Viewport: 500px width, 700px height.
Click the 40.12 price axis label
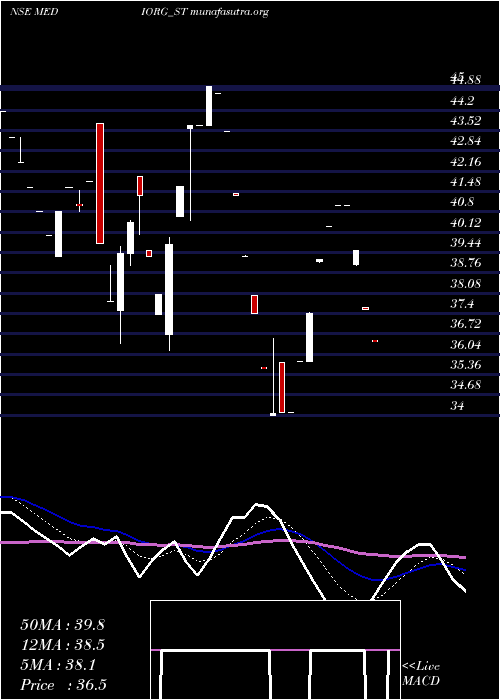pos(466,223)
